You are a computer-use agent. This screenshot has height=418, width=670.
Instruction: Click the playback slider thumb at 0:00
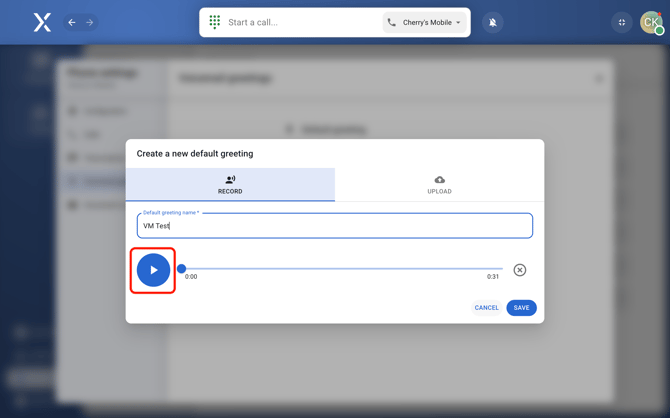[181, 268]
